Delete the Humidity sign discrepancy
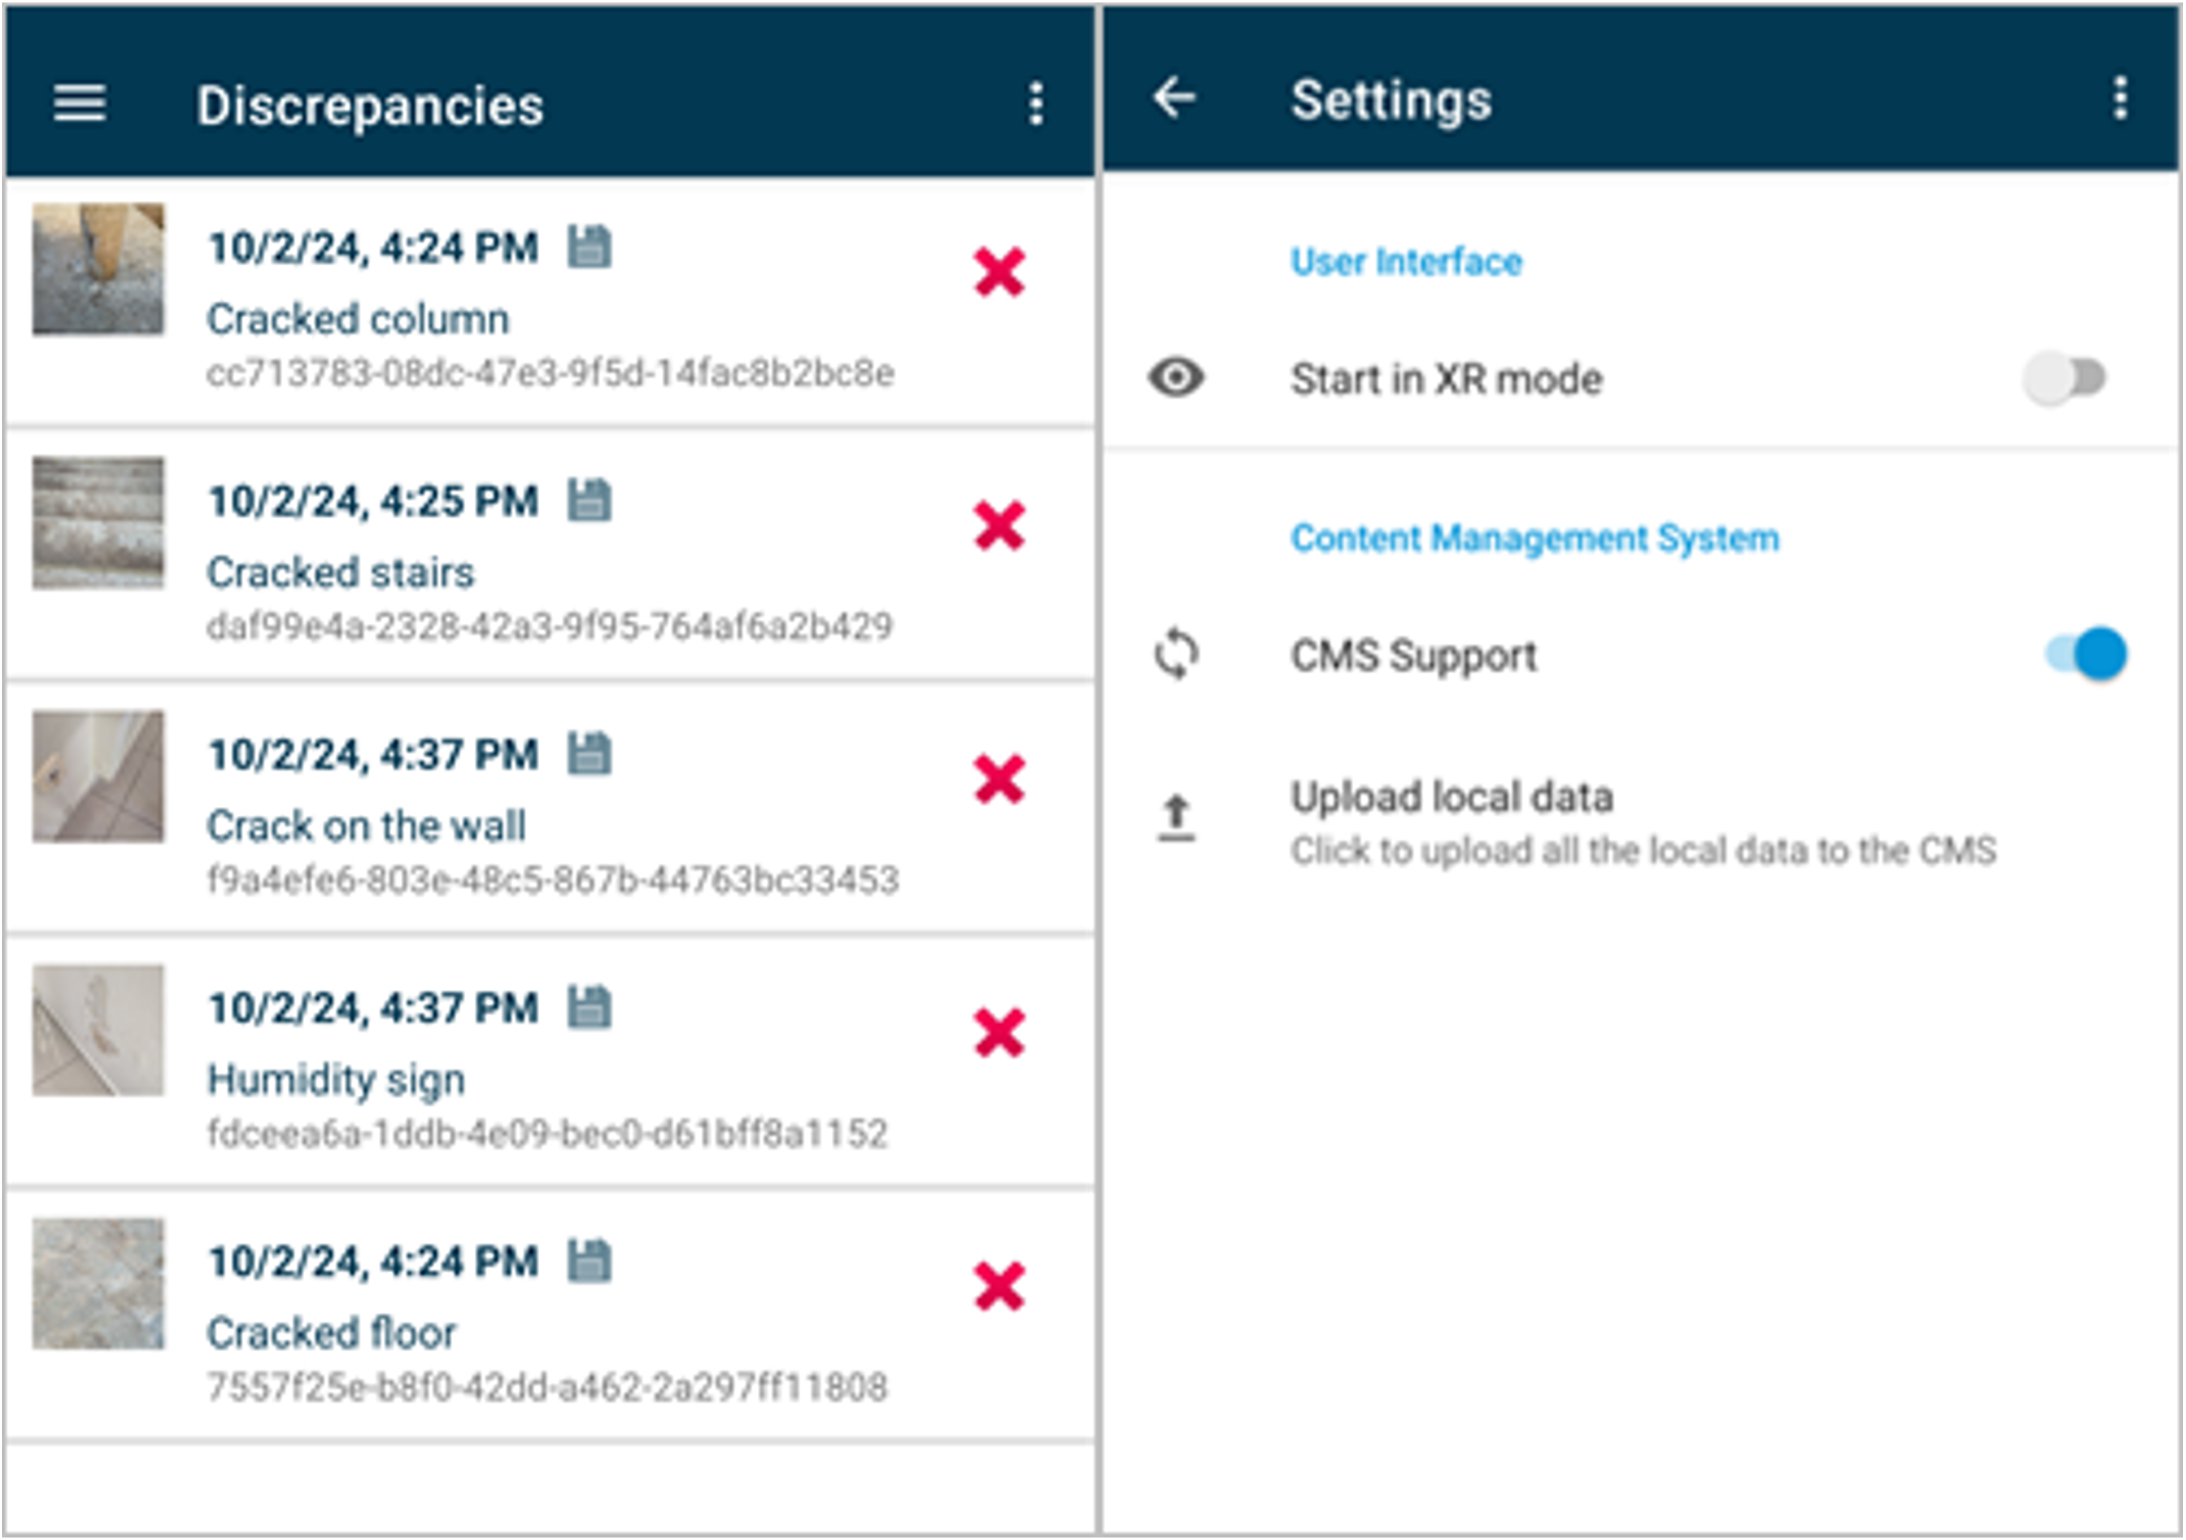This screenshot has width=2186, height=1540. (x=999, y=1033)
